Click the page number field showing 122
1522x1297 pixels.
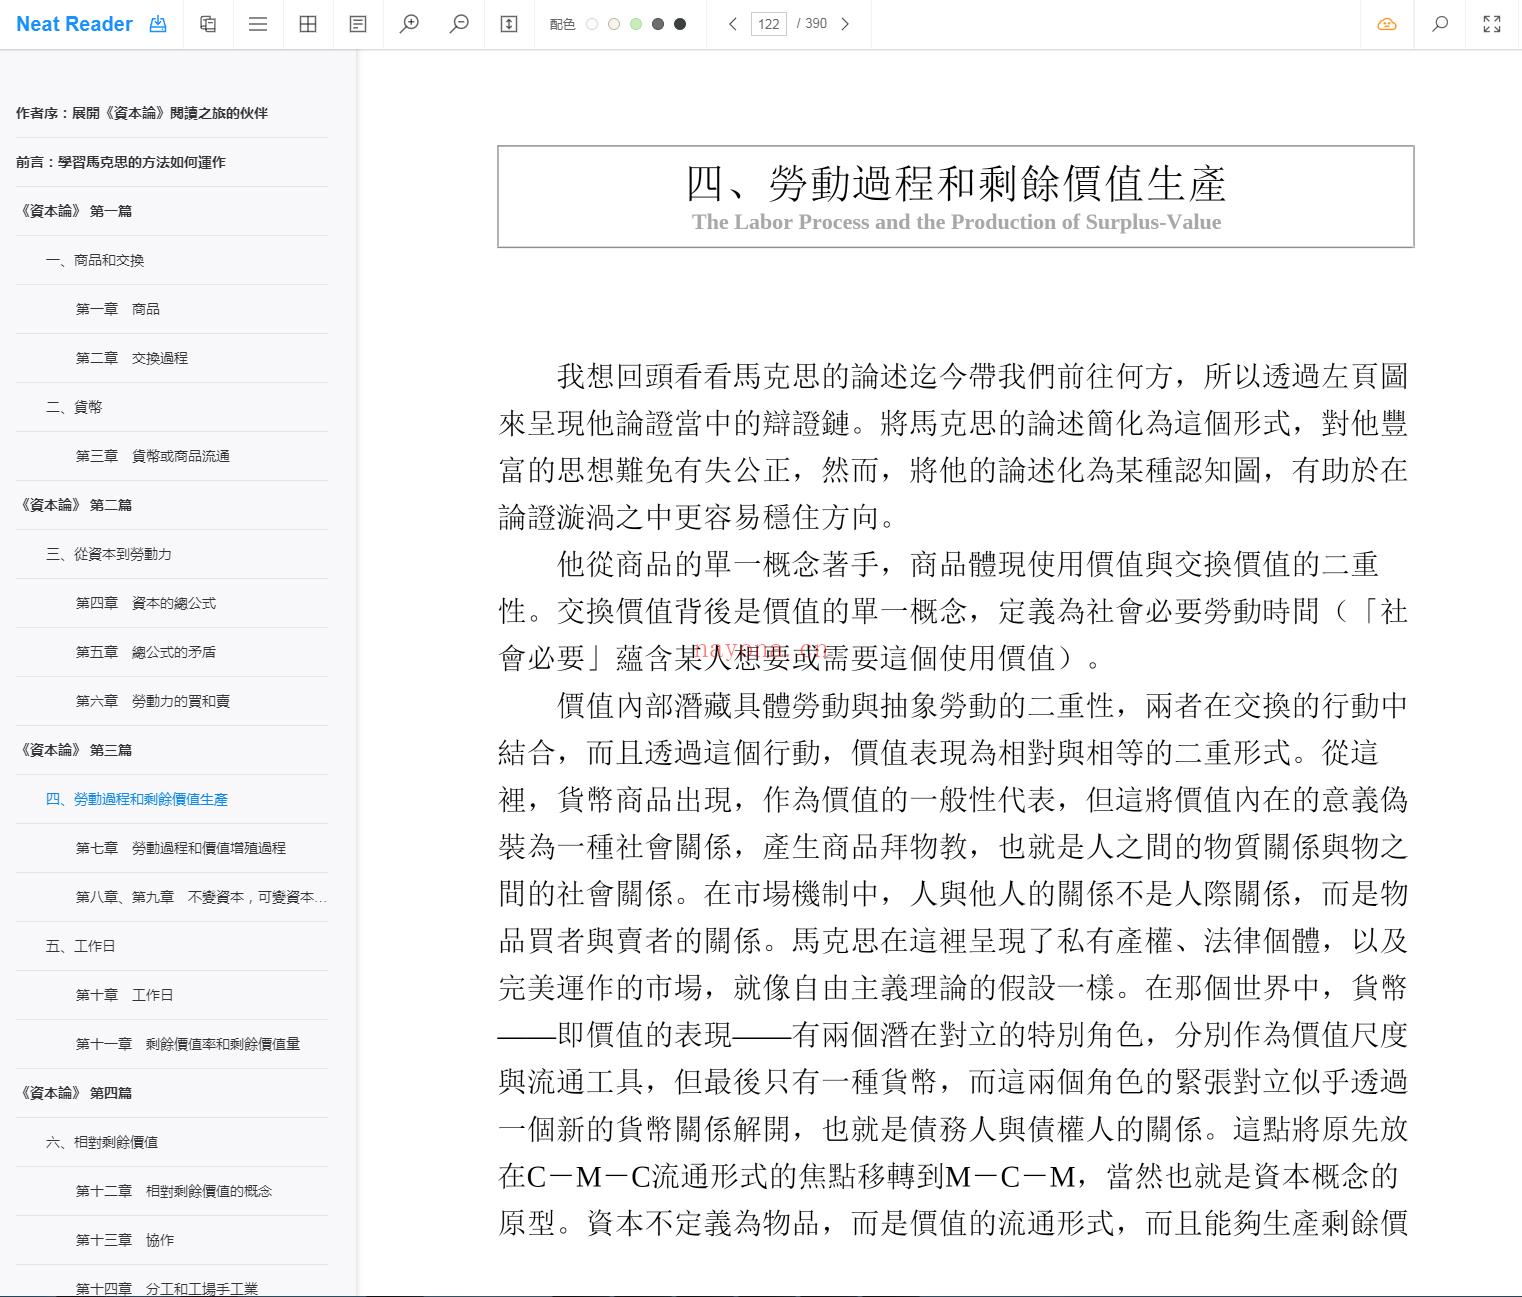[769, 24]
